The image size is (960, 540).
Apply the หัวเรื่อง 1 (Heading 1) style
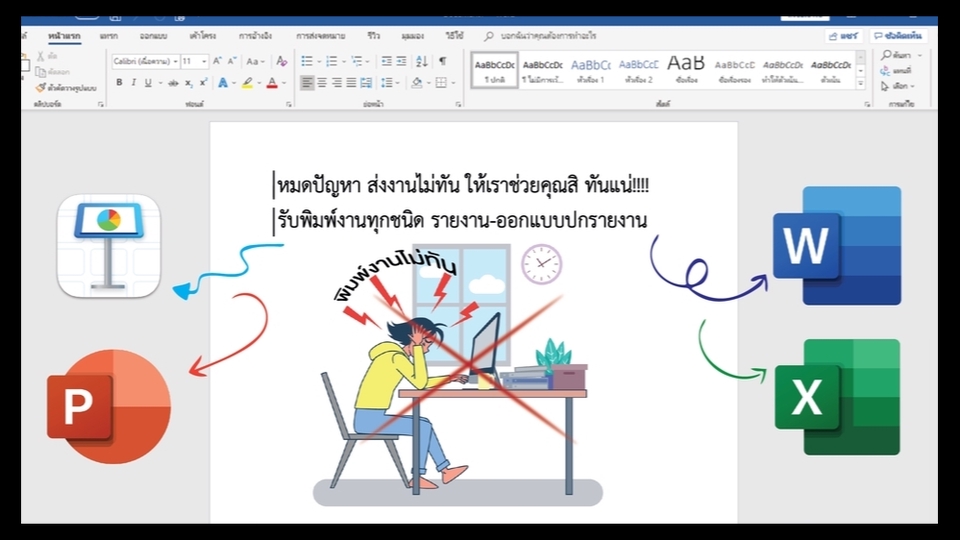click(x=590, y=70)
